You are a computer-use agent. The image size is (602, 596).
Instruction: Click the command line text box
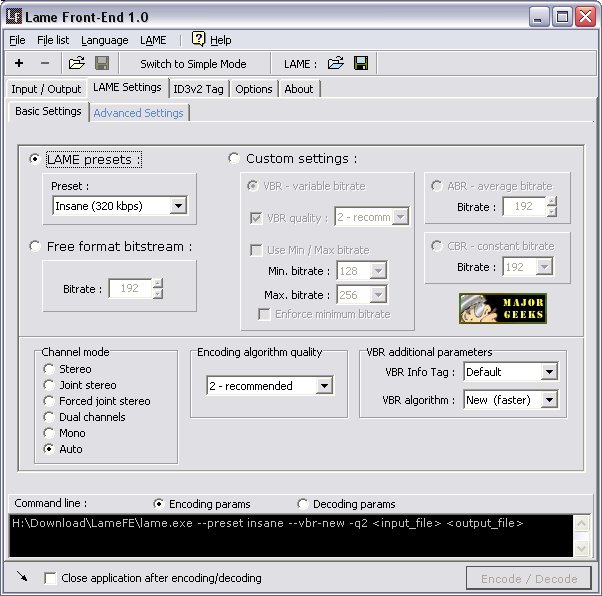click(x=291, y=535)
